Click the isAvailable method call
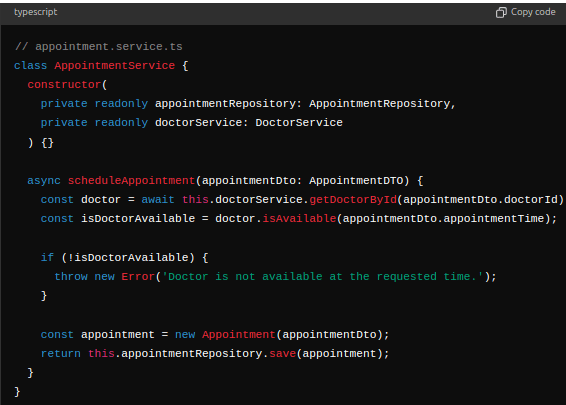The image size is (566, 405). [x=299, y=219]
